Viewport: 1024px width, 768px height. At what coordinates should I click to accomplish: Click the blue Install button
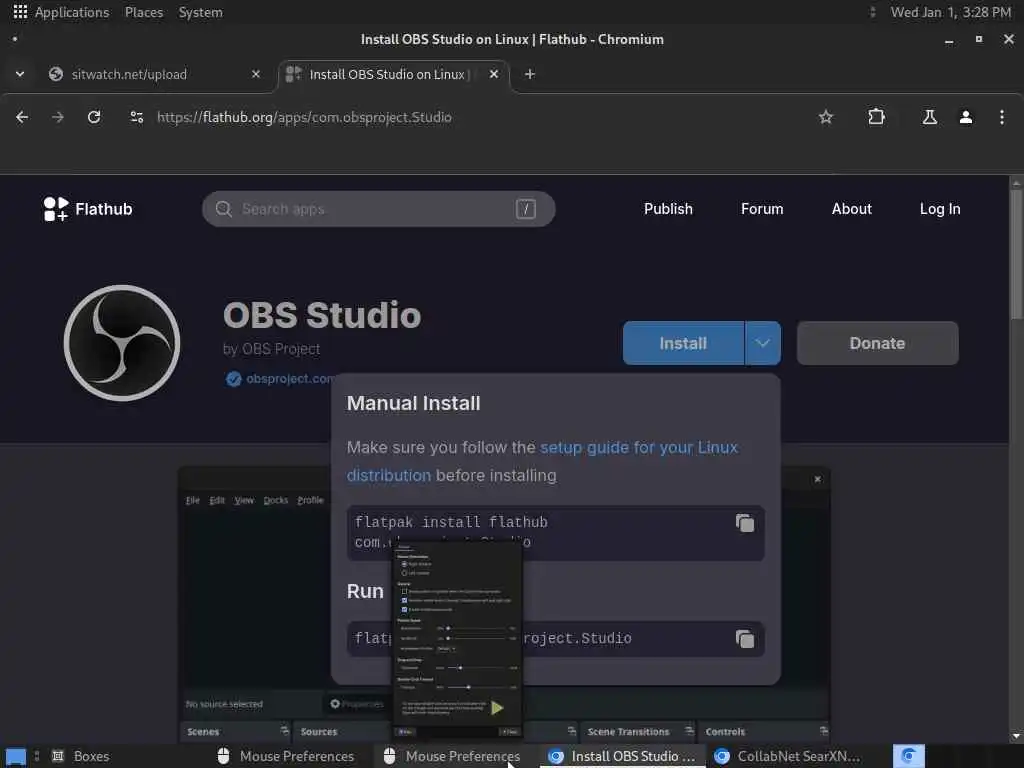tap(683, 343)
